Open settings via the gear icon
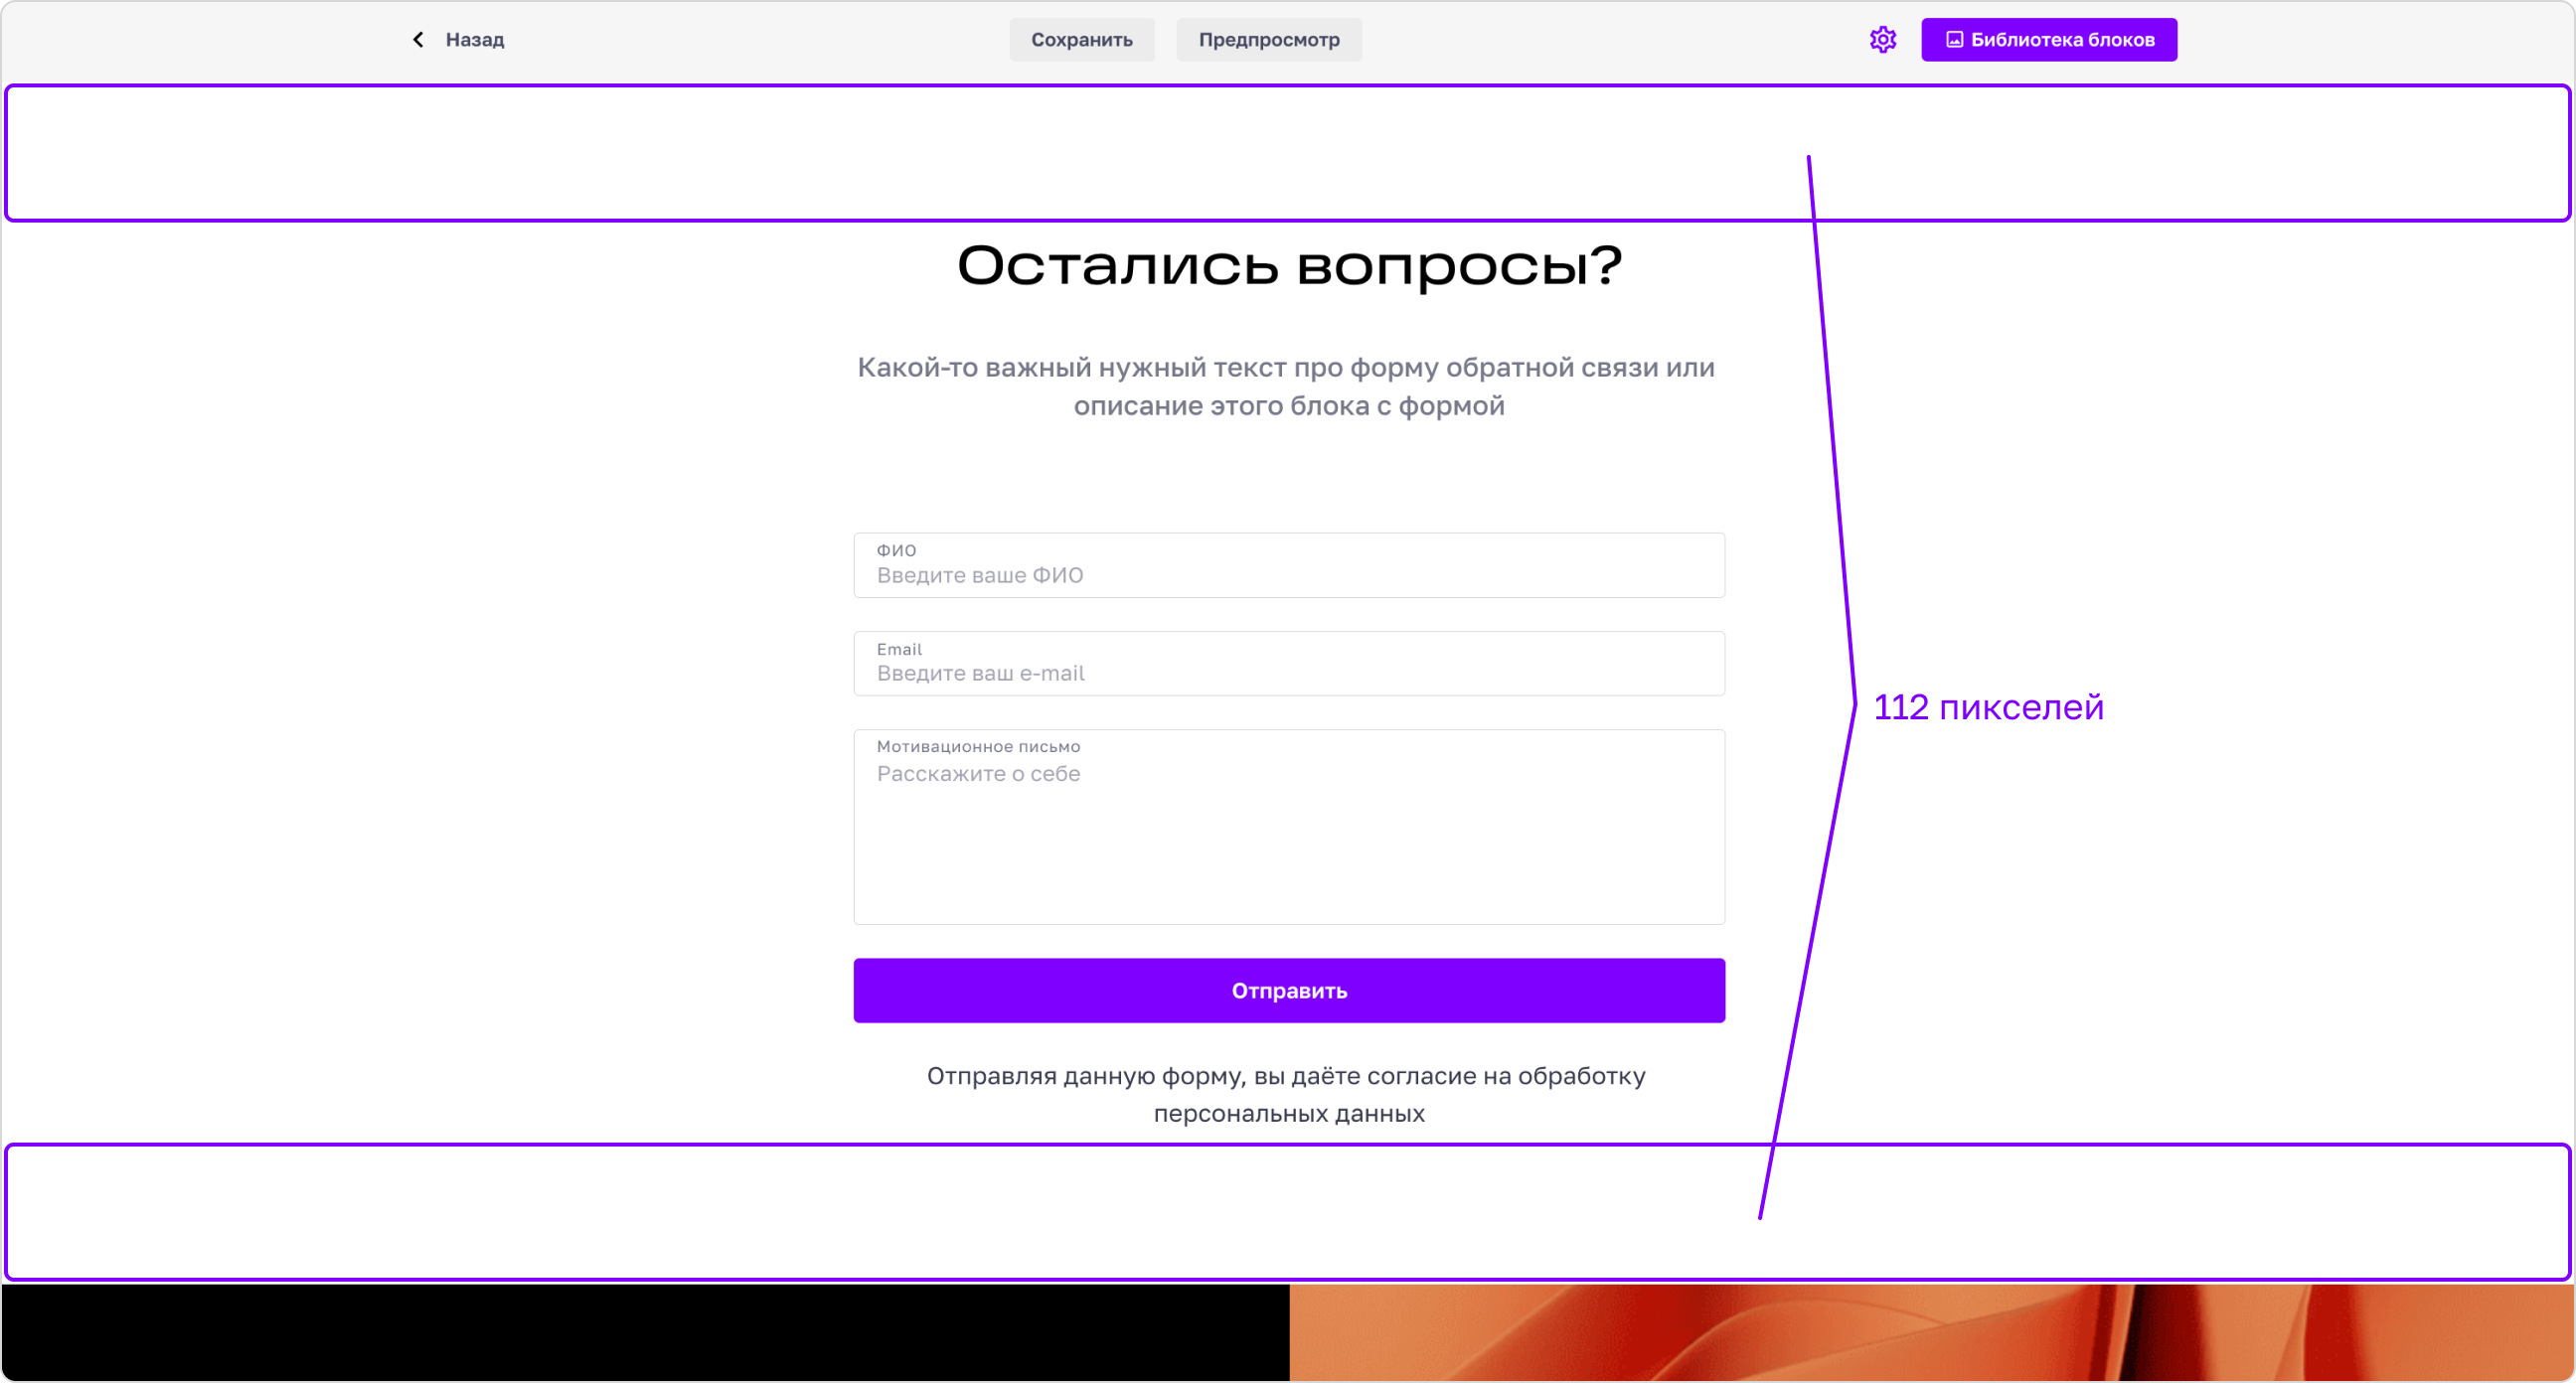Screen dimensions: 2576x1383 1883,39
